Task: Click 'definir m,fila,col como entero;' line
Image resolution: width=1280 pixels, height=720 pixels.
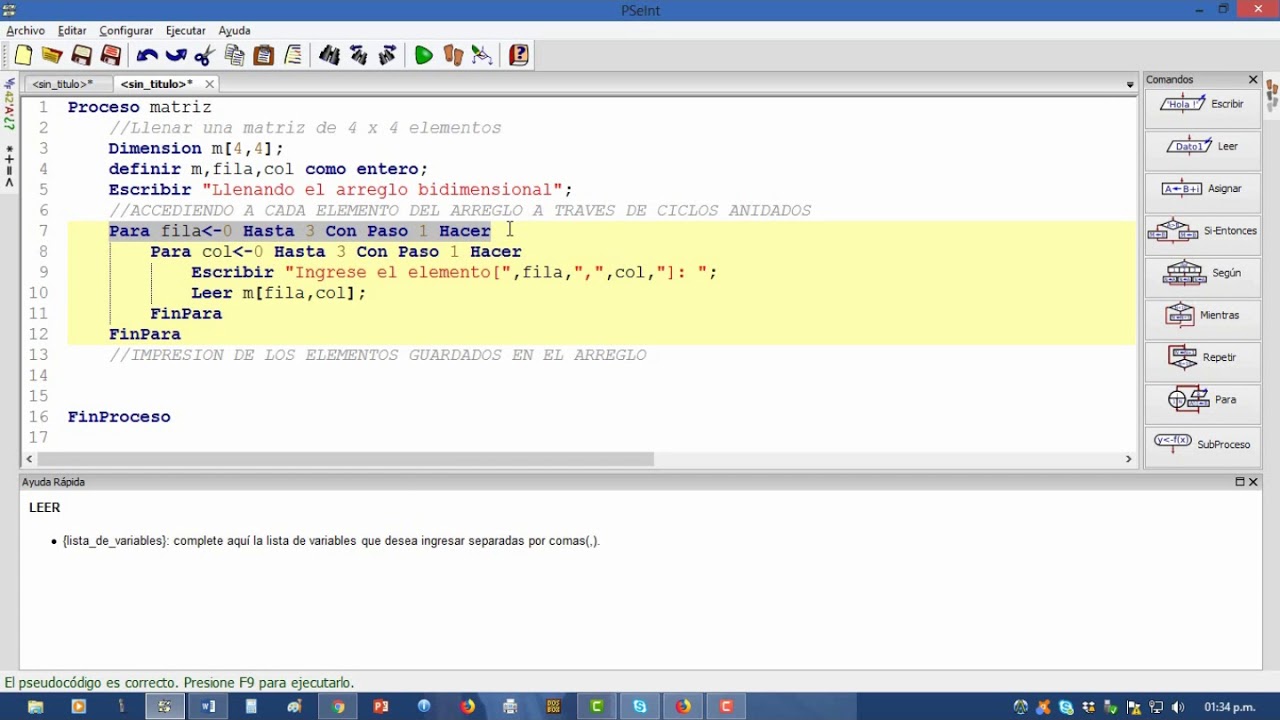Action: pyautogui.click(x=268, y=169)
